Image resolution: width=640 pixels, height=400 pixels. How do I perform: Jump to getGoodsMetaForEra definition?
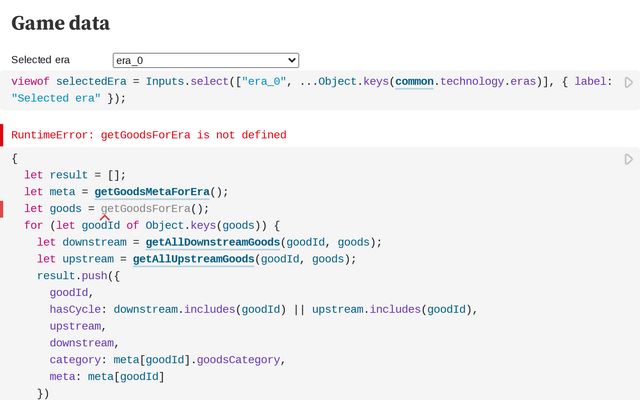click(161, 192)
